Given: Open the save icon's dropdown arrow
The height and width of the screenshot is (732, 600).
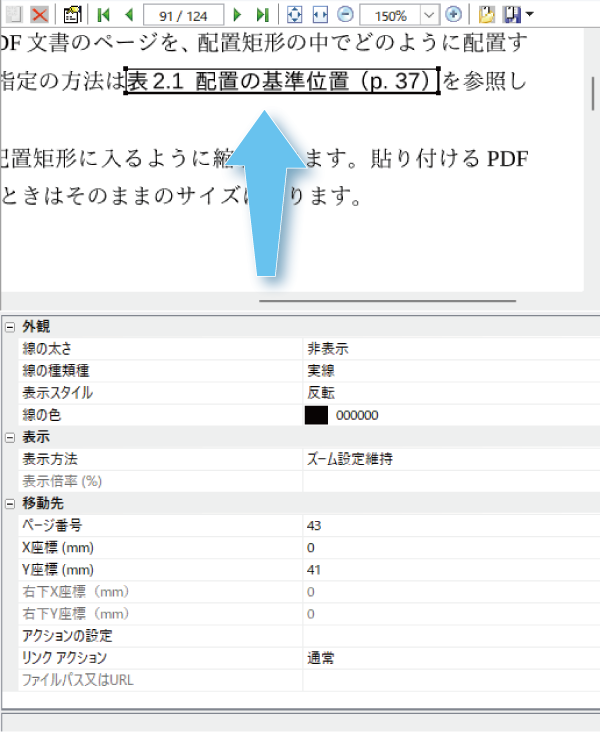Looking at the screenshot, I should [529, 14].
